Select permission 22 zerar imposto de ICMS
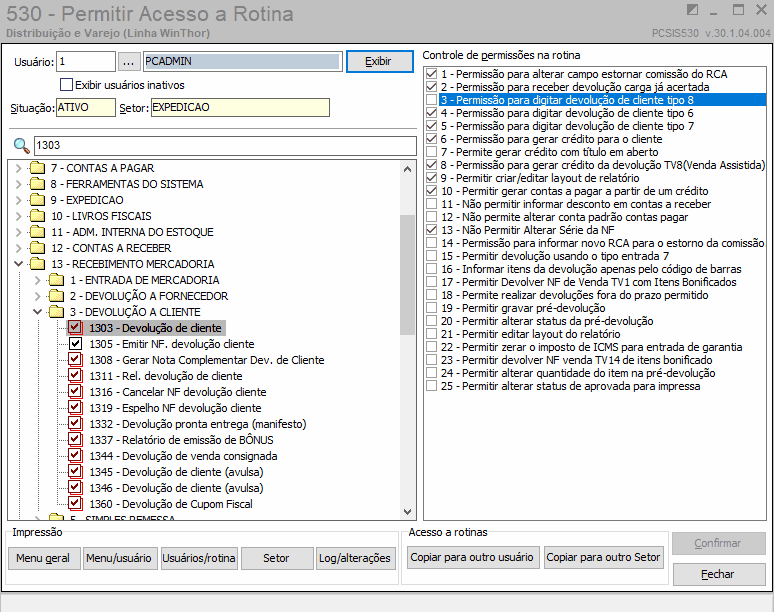The image size is (774, 612). coord(592,347)
